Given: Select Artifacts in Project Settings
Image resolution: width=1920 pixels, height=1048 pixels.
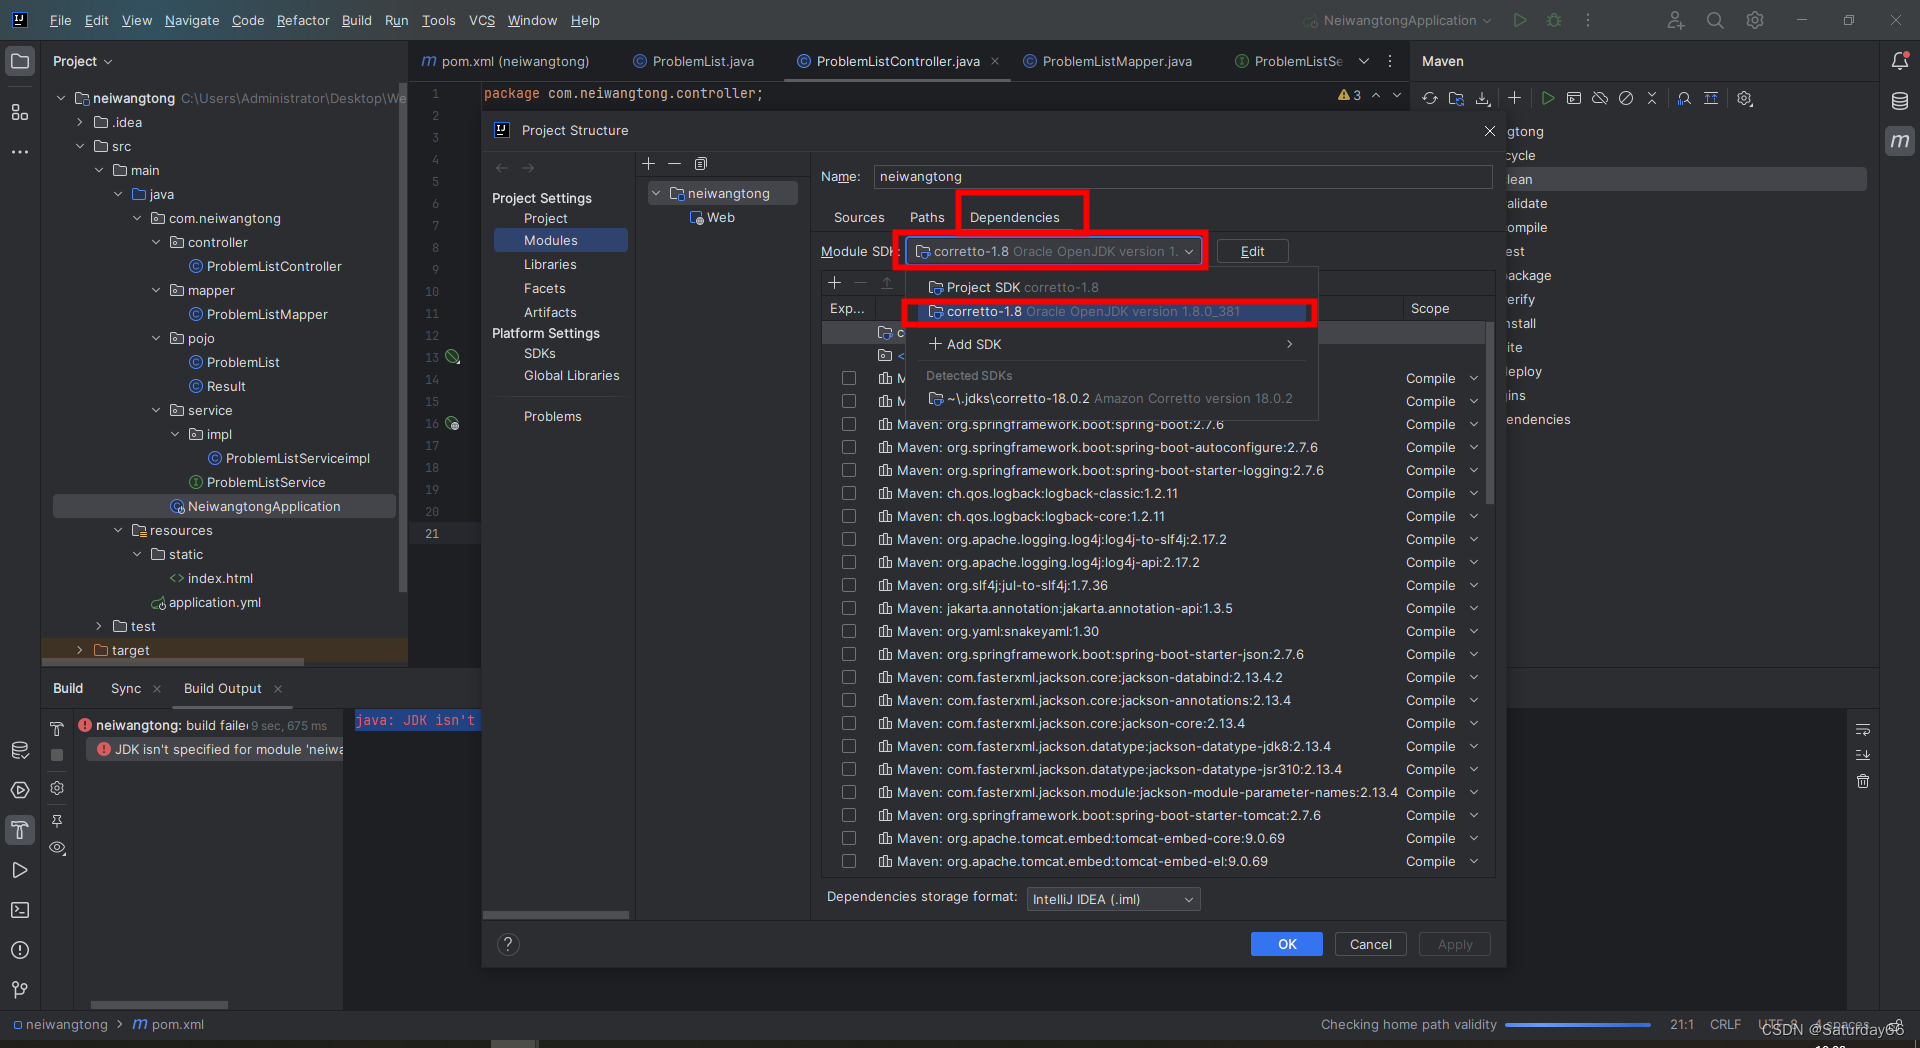Looking at the screenshot, I should click(550, 312).
